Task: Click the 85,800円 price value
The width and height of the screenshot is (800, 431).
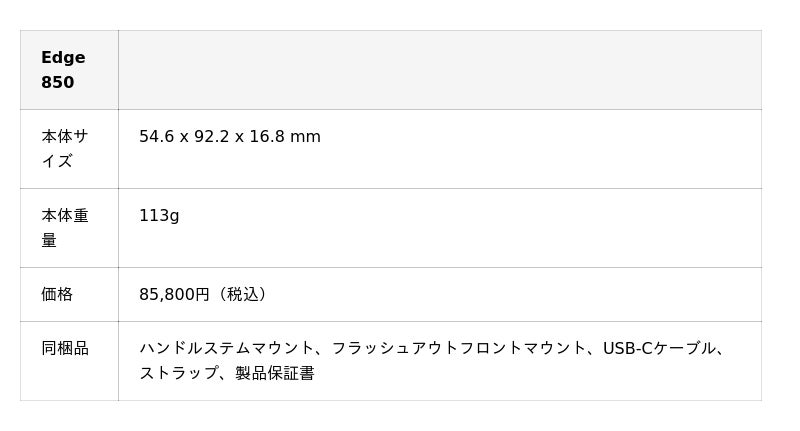Action: (174, 295)
